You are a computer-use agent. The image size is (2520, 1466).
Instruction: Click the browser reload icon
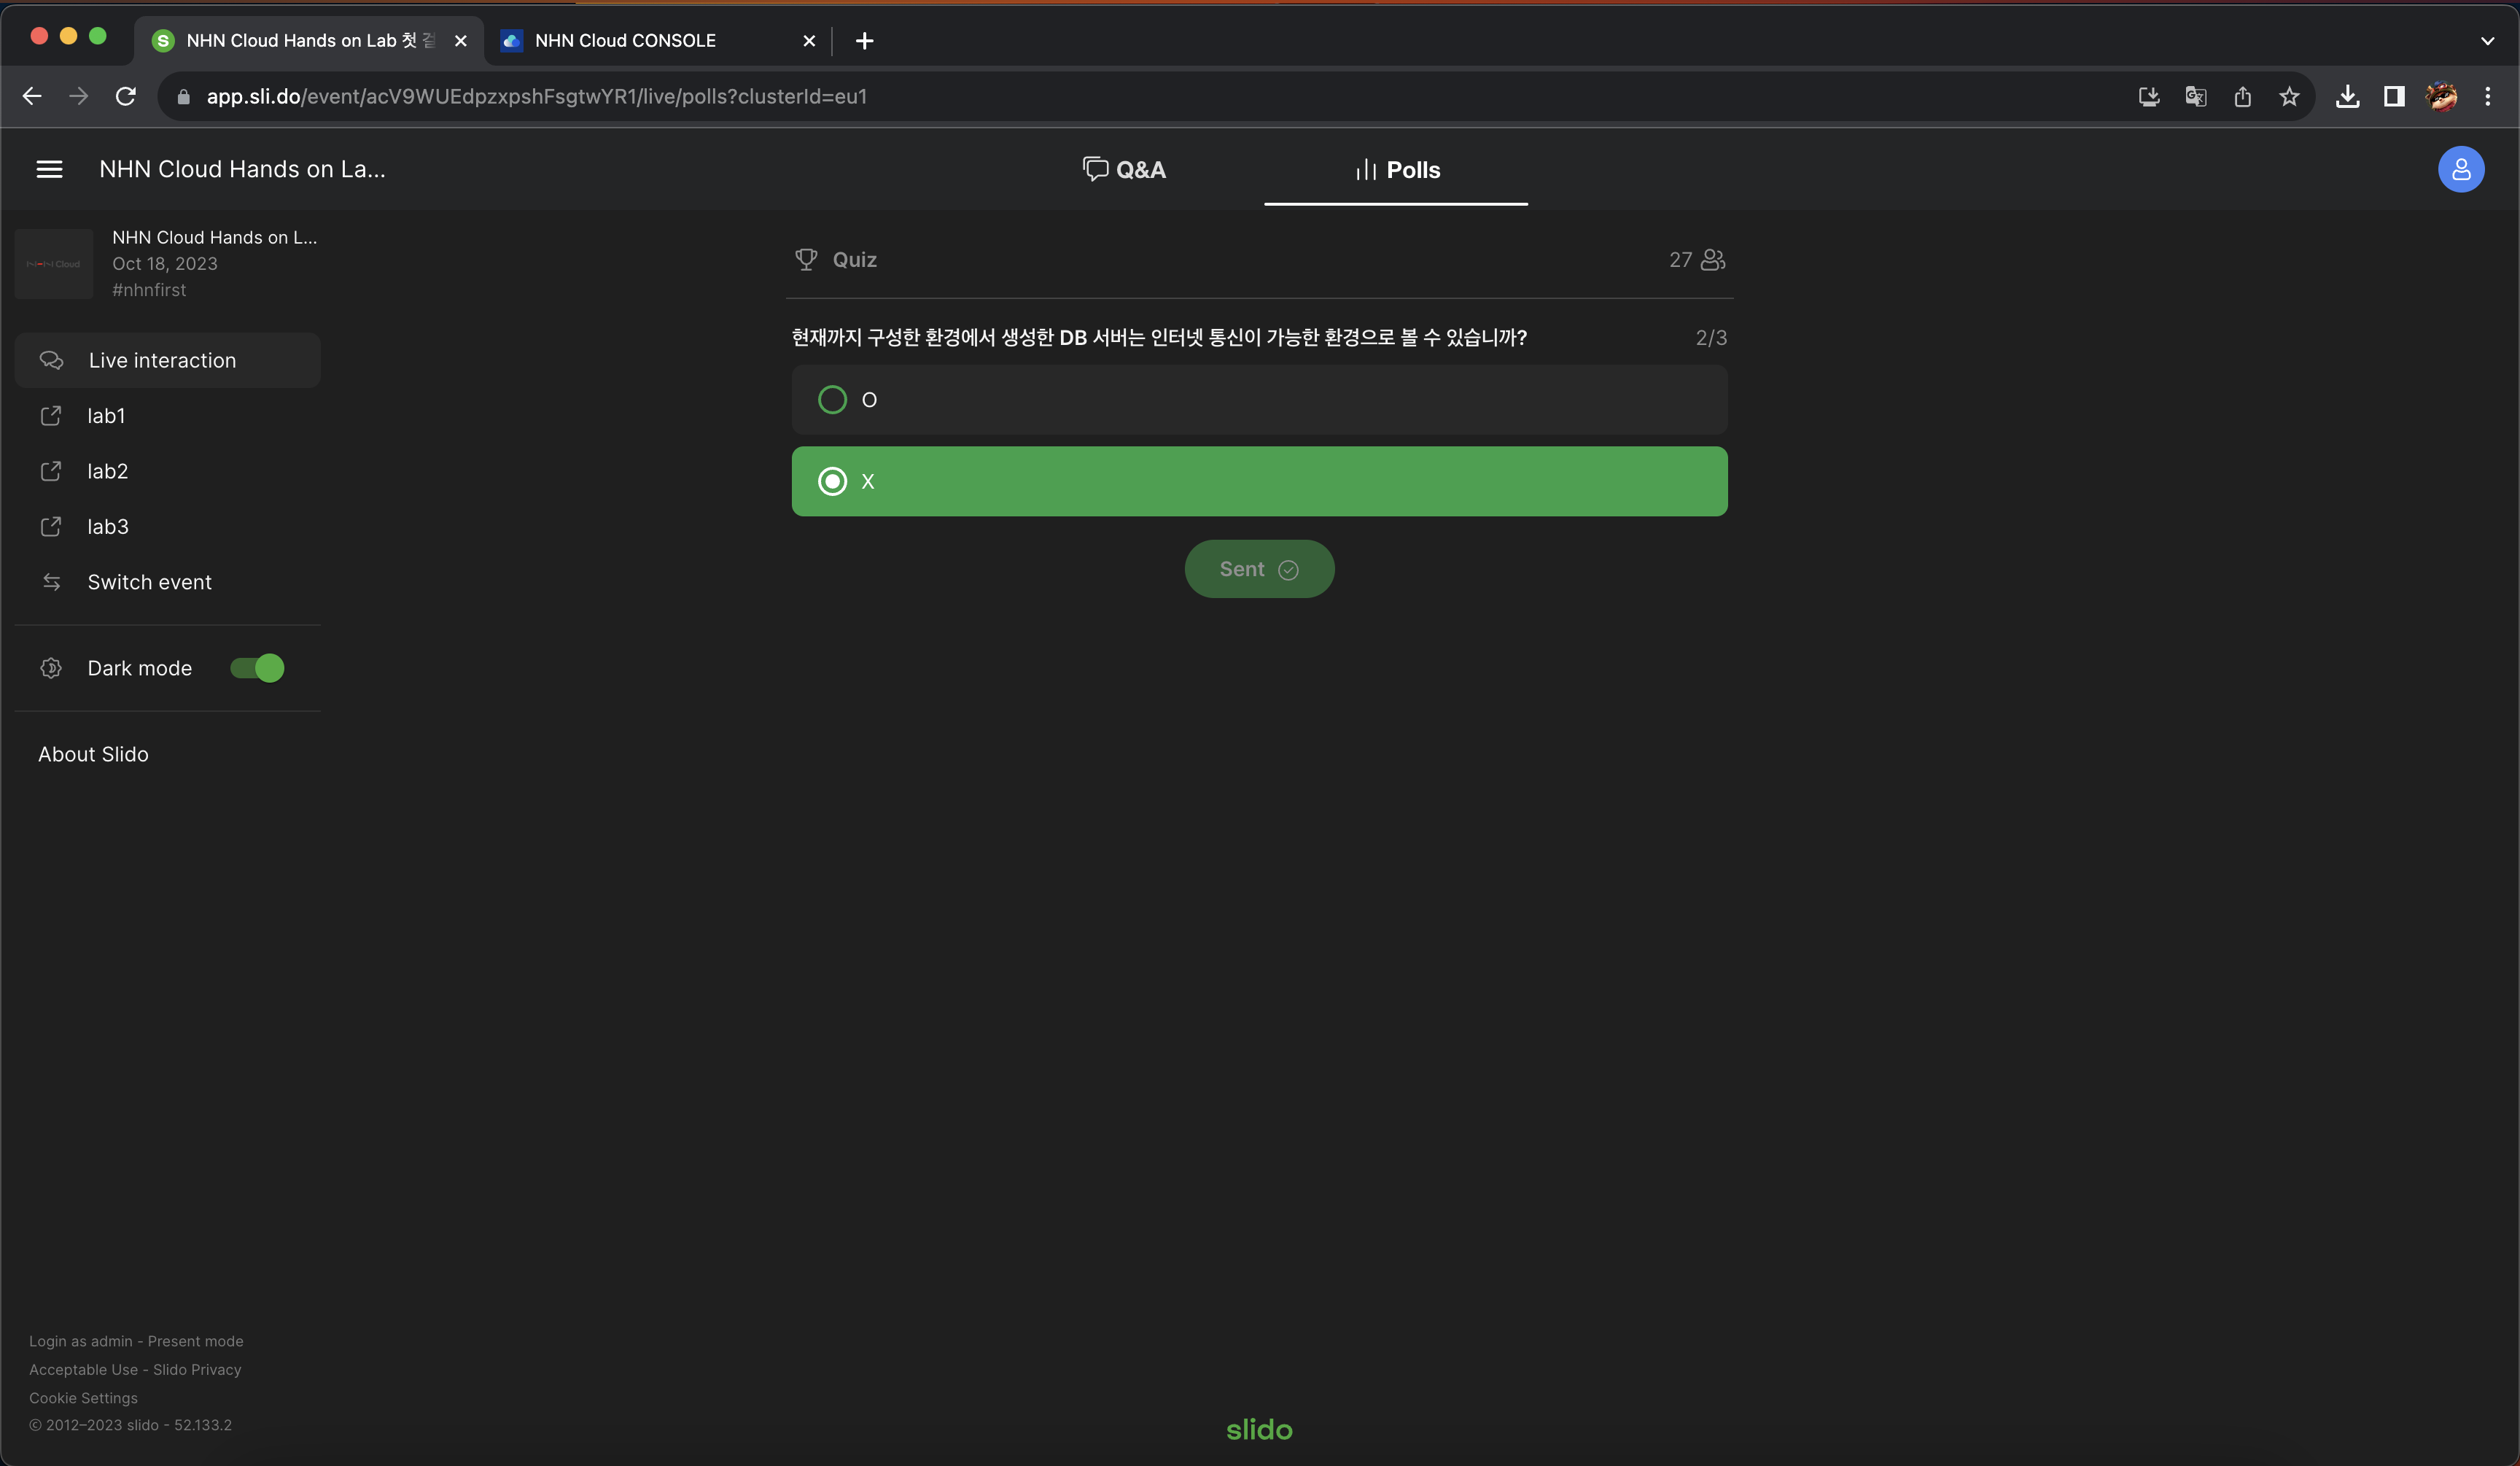126,97
